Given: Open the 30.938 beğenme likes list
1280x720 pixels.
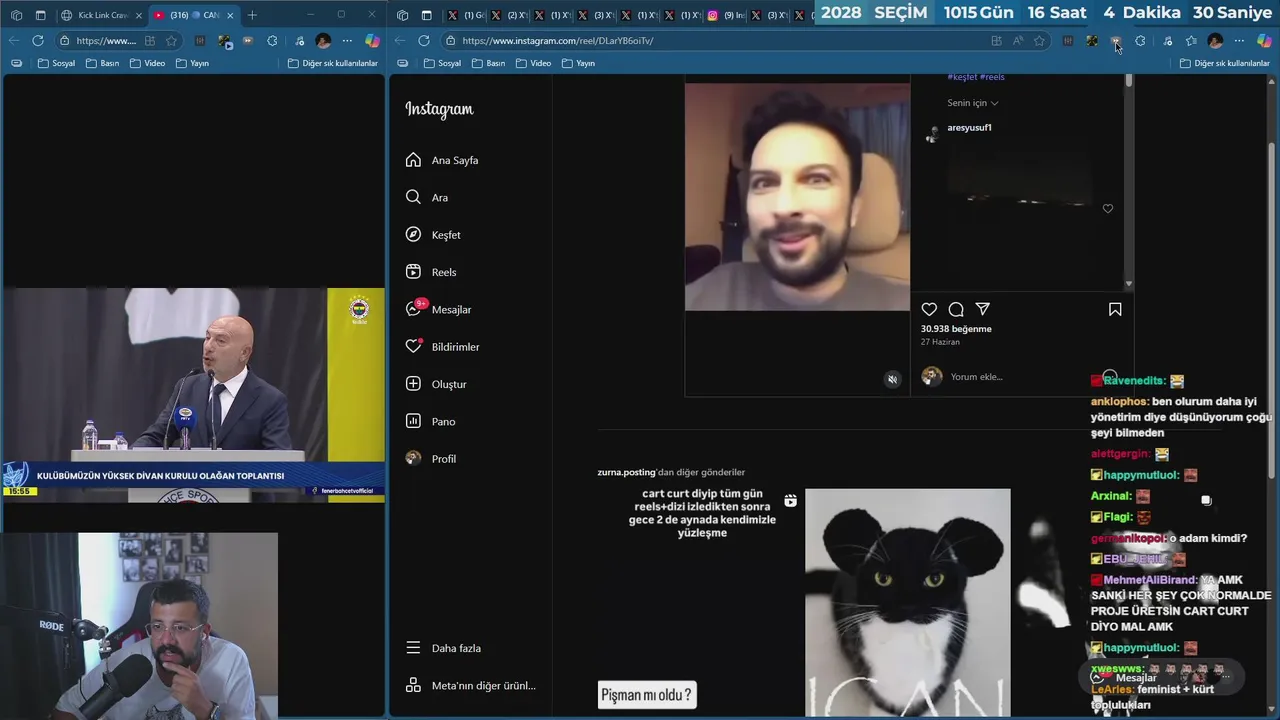Looking at the screenshot, I should 956,329.
